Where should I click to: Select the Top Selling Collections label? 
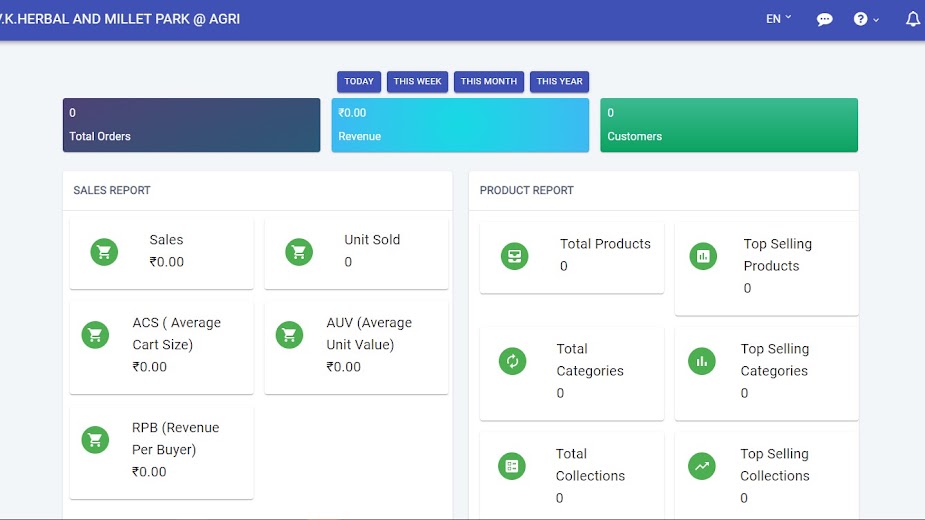coord(775,465)
